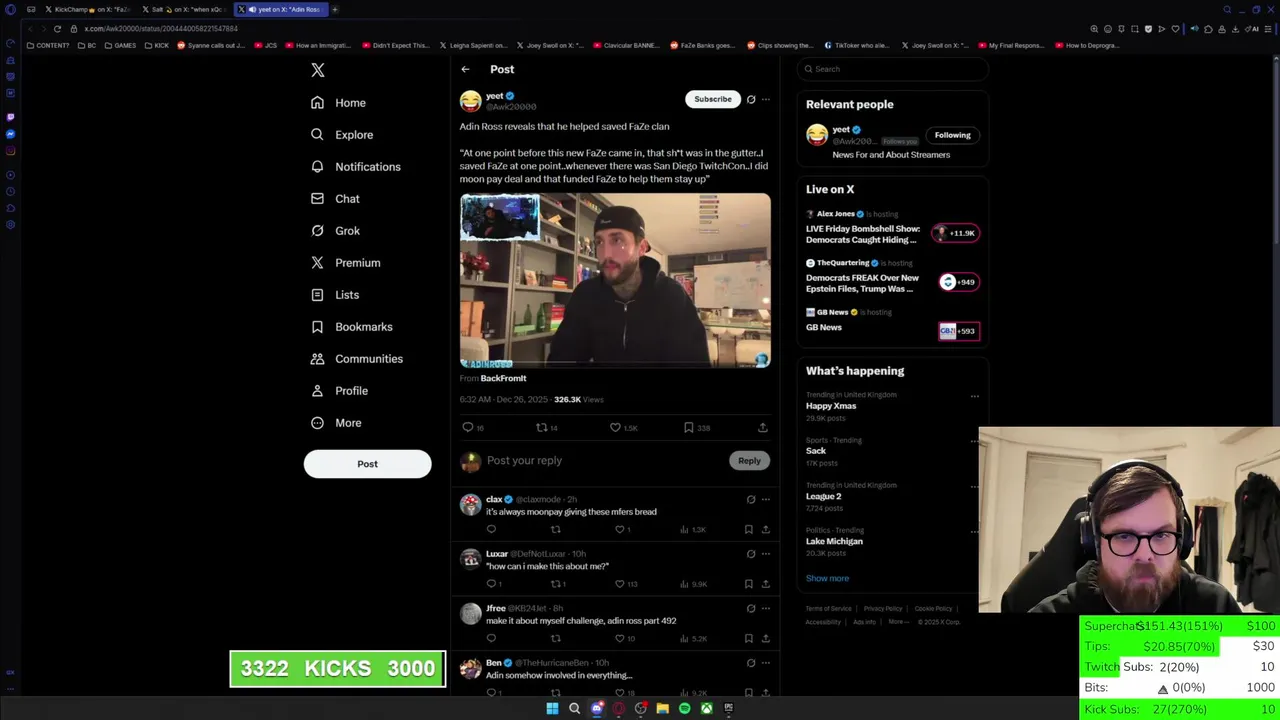Open three-dot menu on clax's reply
Image resolution: width=1280 pixels, height=720 pixels.
pyautogui.click(x=766, y=499)
